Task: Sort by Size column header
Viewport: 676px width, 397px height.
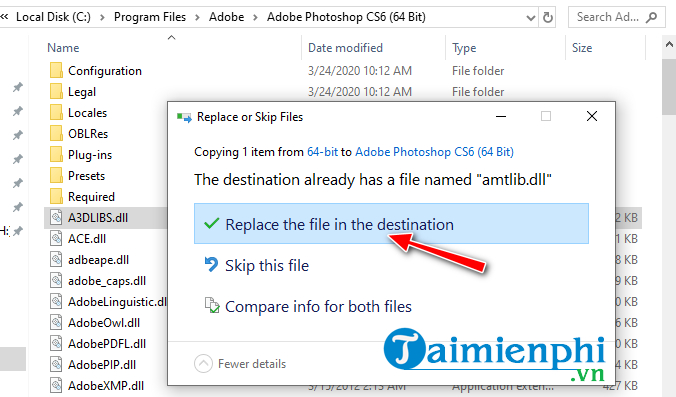Action: tap(582, 48)
